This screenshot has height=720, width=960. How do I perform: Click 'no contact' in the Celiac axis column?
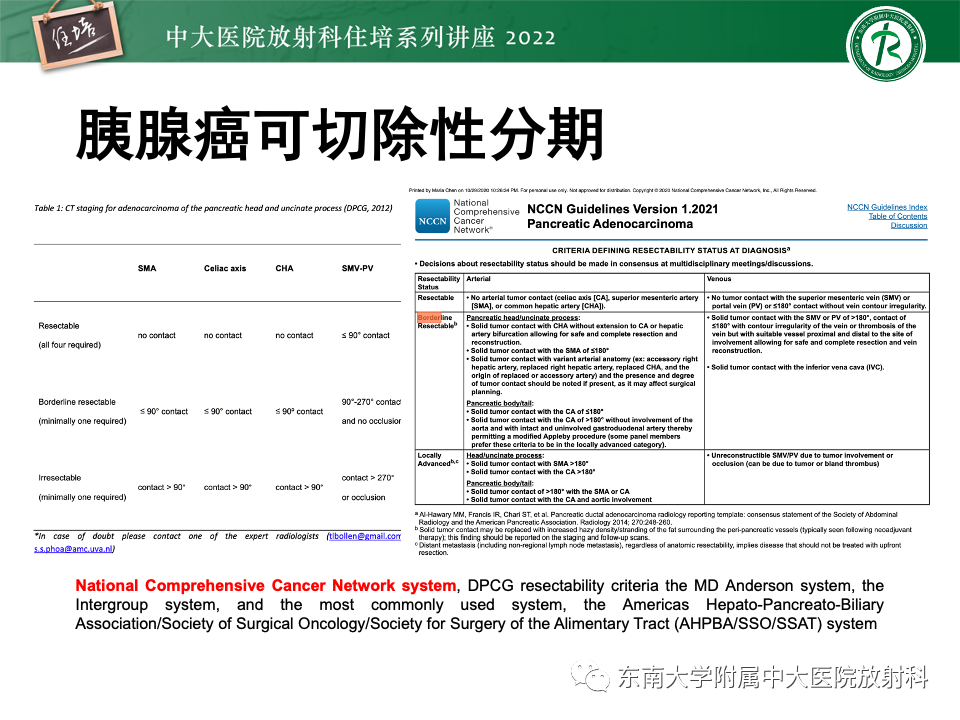coord(223,336)
